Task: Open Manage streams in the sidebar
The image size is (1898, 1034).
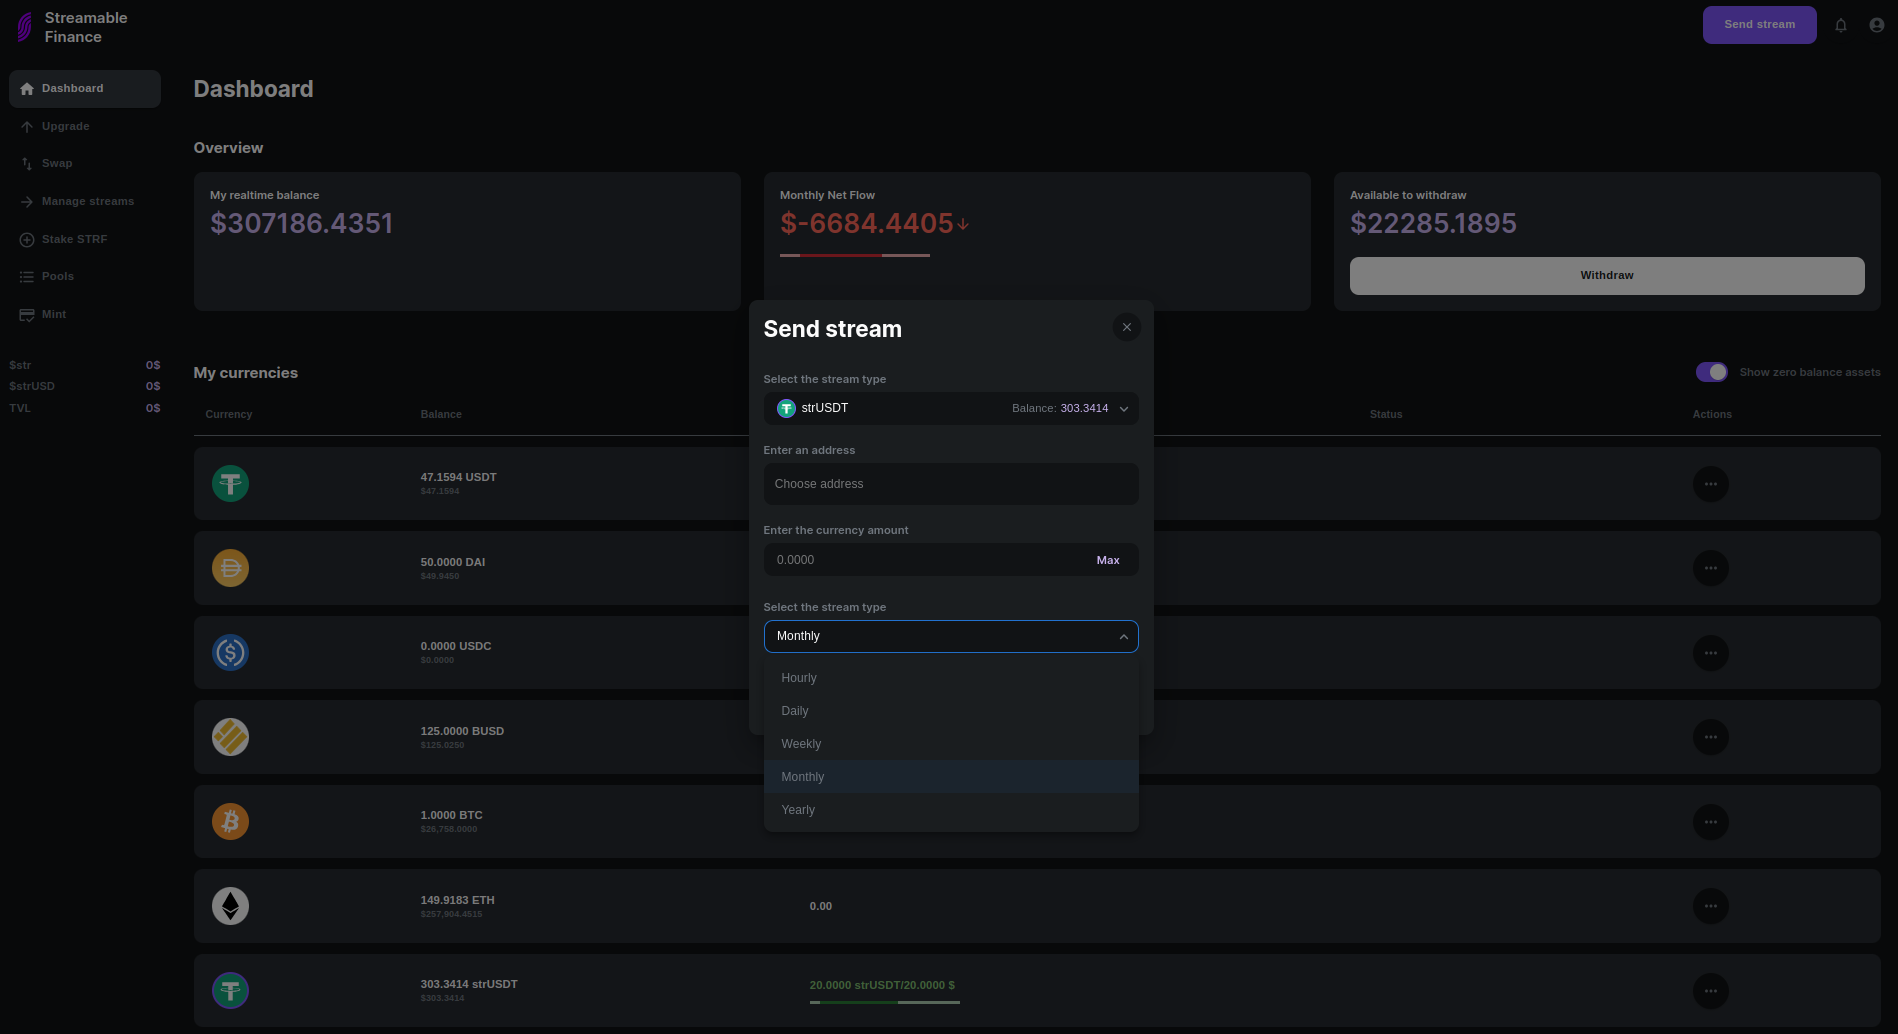Action: click(x=87, y=201)
